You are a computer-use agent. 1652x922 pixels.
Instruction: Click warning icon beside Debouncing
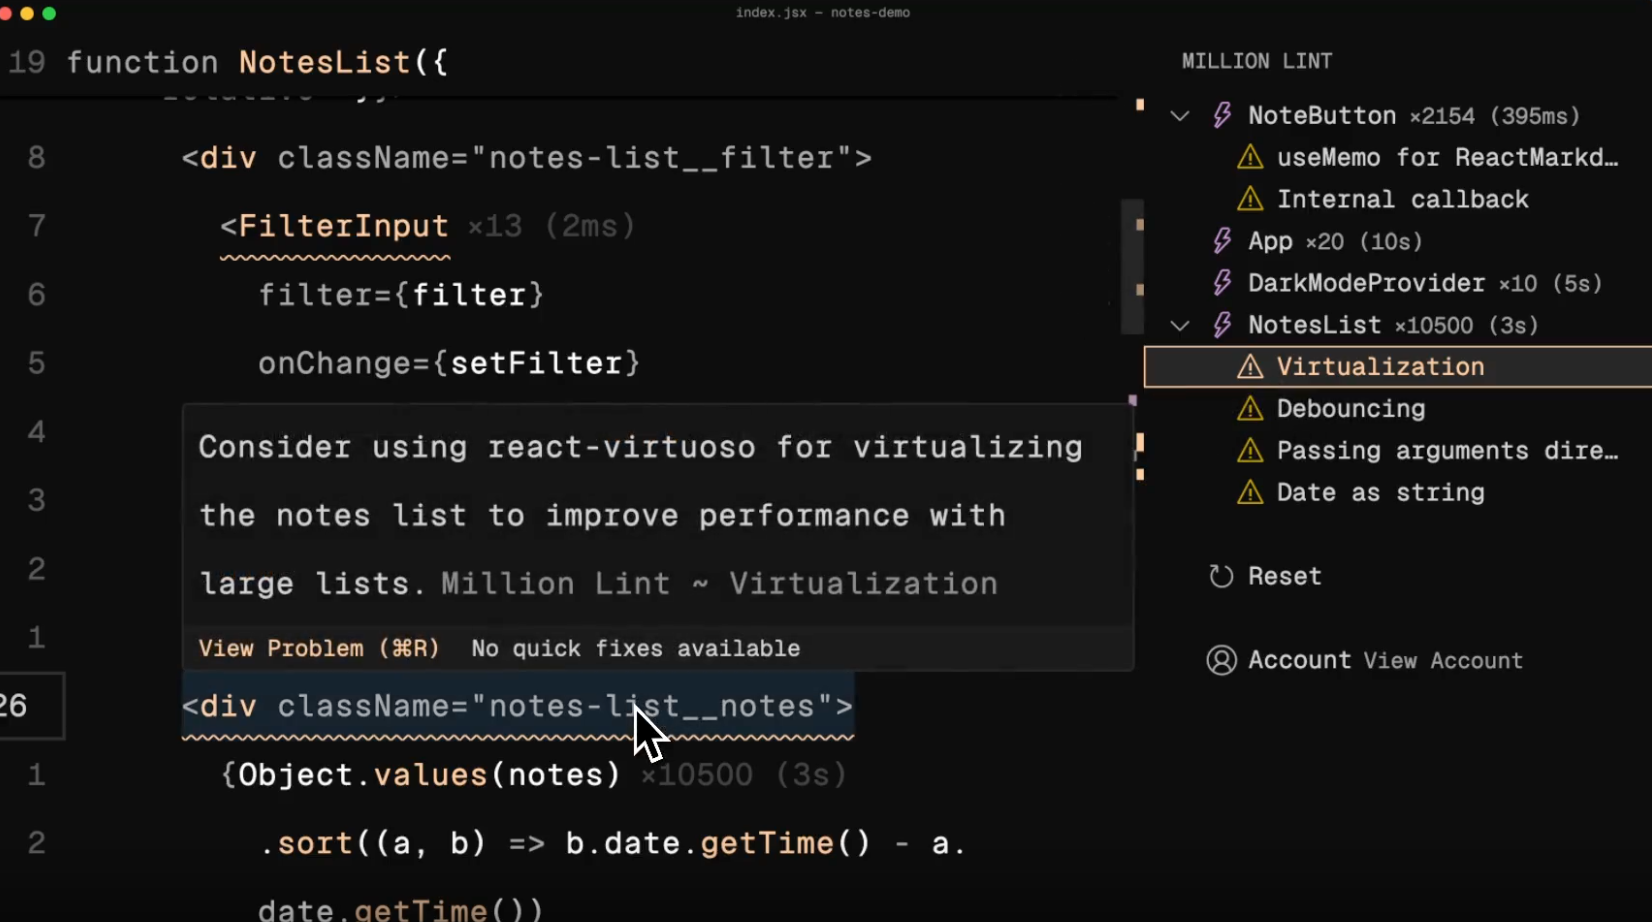(1250, 409)
